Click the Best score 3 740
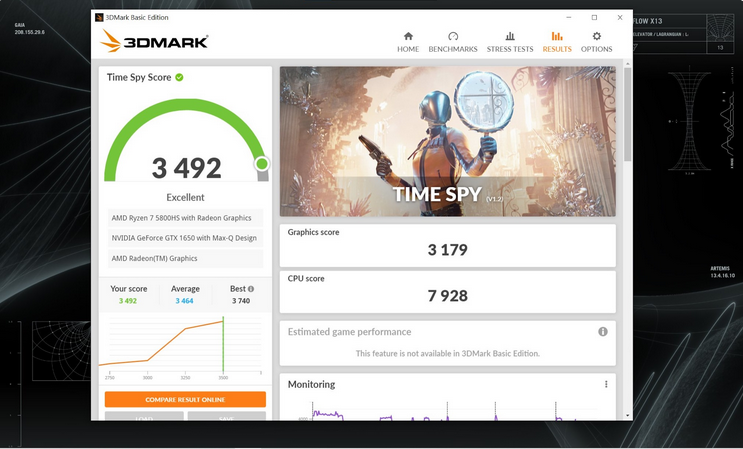 [241, 301]
